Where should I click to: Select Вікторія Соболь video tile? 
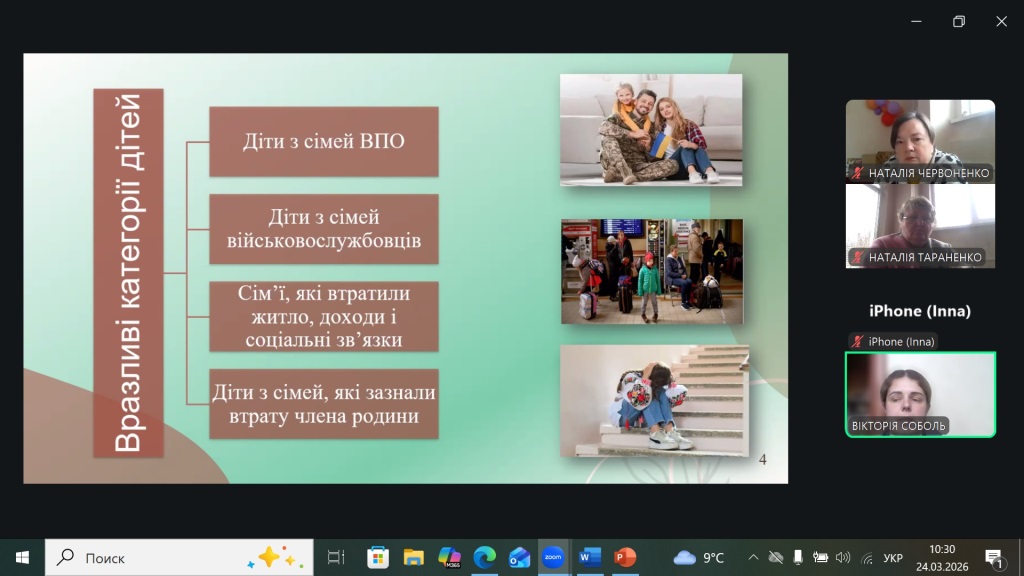pos(920,394)
